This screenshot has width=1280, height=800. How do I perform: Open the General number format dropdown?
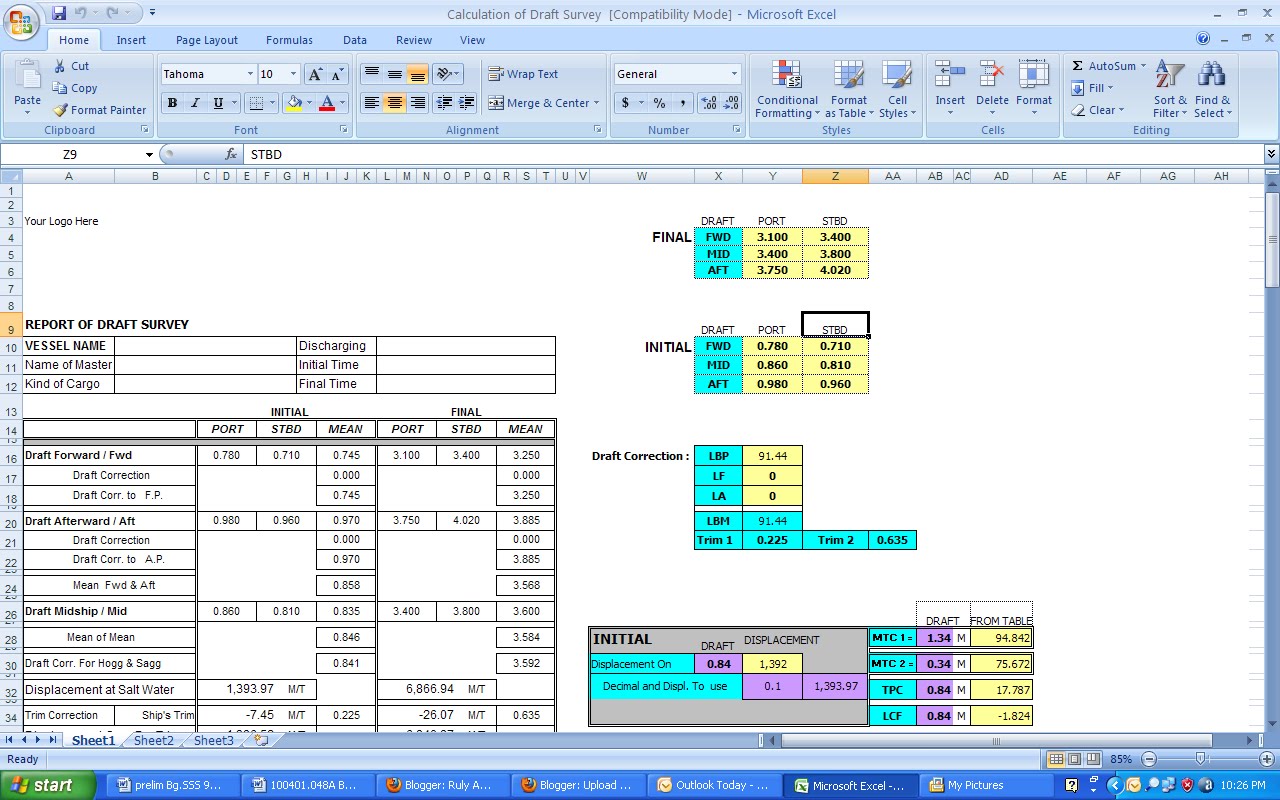[x=735, y=73]
